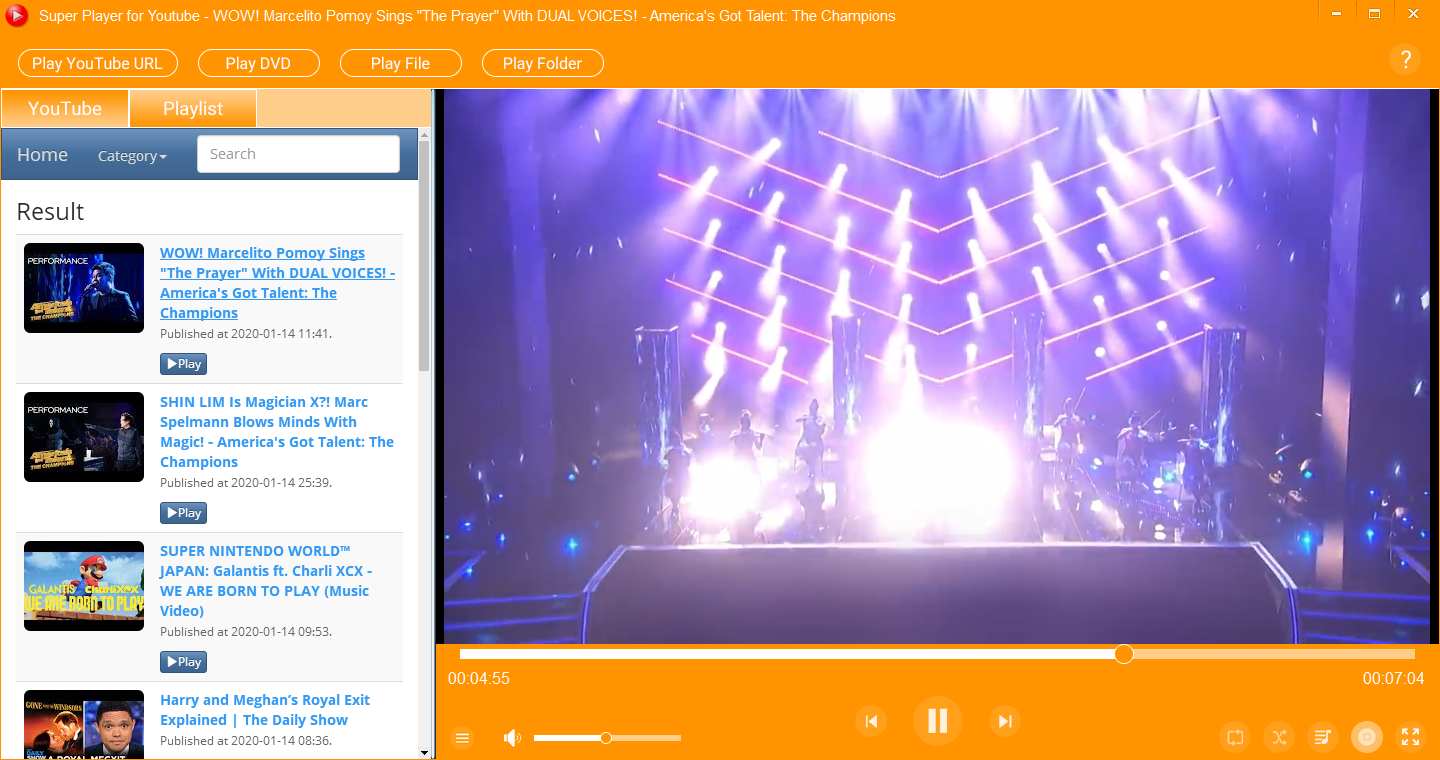1440x760 pixels.
Task: Click the volume slider knob
Action: pyautogui.click(x=606, y=738)
